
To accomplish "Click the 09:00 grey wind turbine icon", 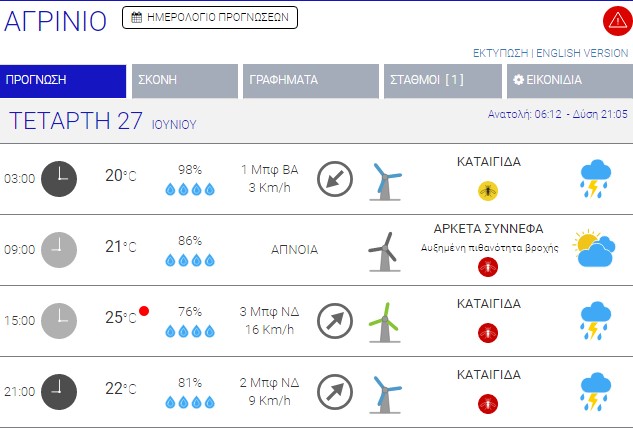I will coord(382,250).
